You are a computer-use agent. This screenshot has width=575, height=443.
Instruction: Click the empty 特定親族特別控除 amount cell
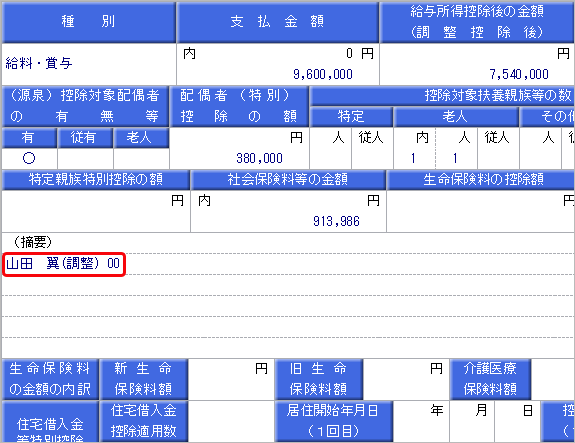(95, 211)
